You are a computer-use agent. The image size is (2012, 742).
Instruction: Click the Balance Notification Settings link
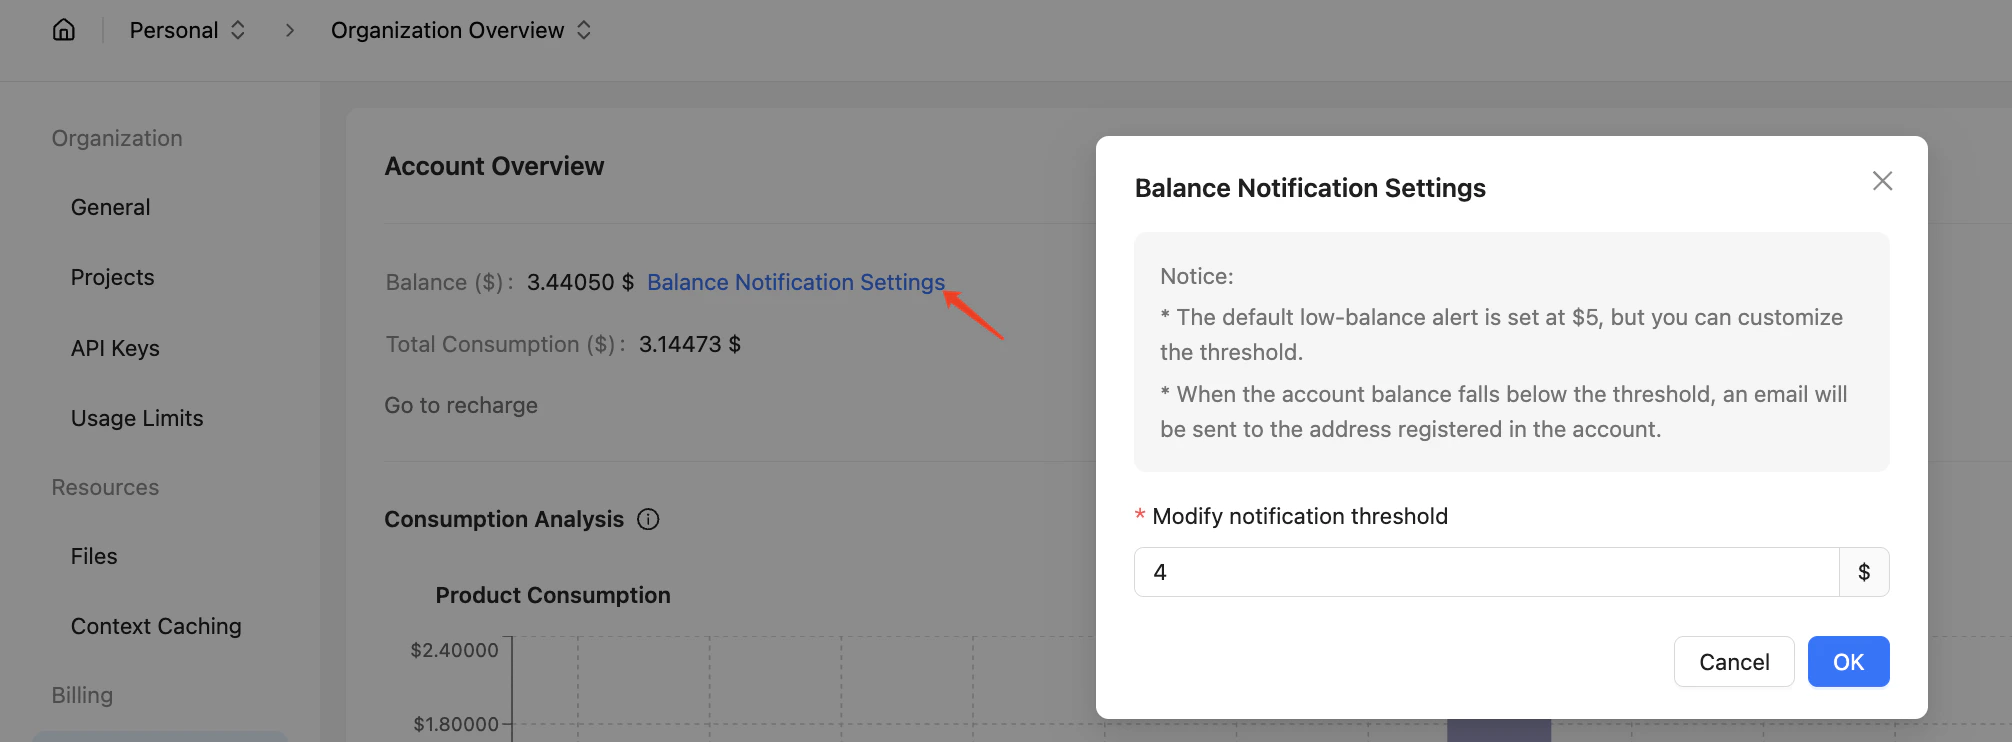tap(796, 282)
